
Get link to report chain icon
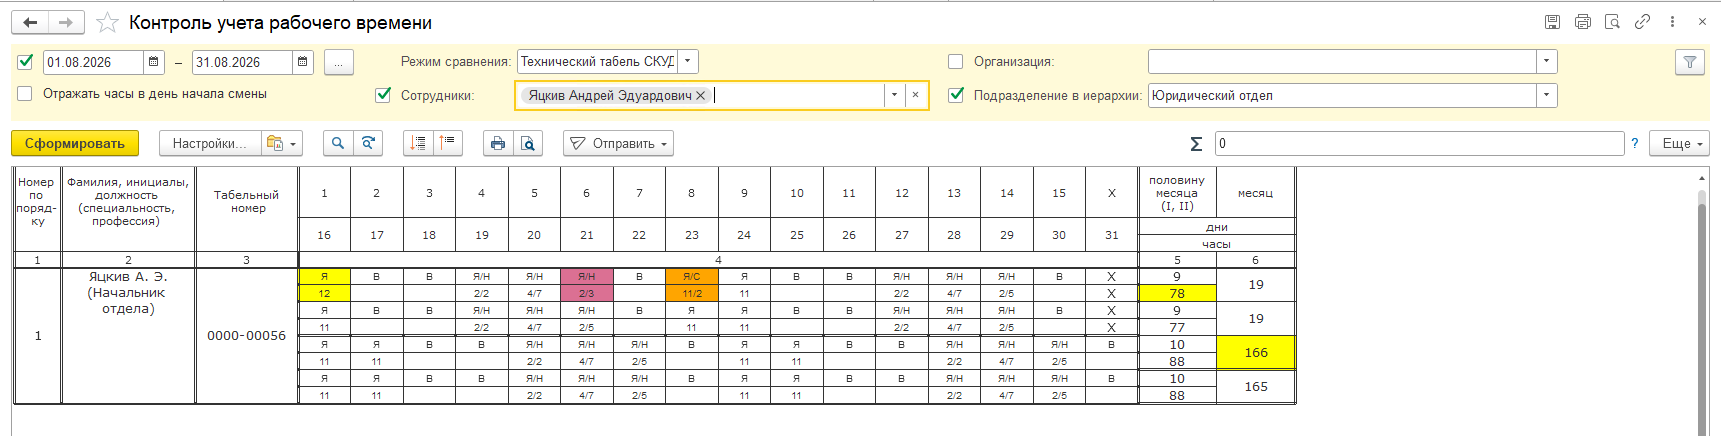(1642, 22)
